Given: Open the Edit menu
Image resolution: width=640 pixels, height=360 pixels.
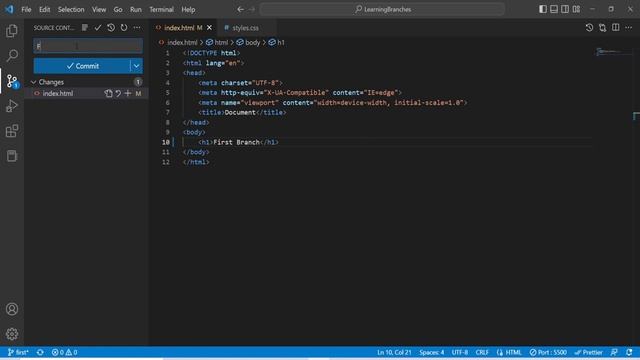Looking at the screenshot, I should pos(44,9).
